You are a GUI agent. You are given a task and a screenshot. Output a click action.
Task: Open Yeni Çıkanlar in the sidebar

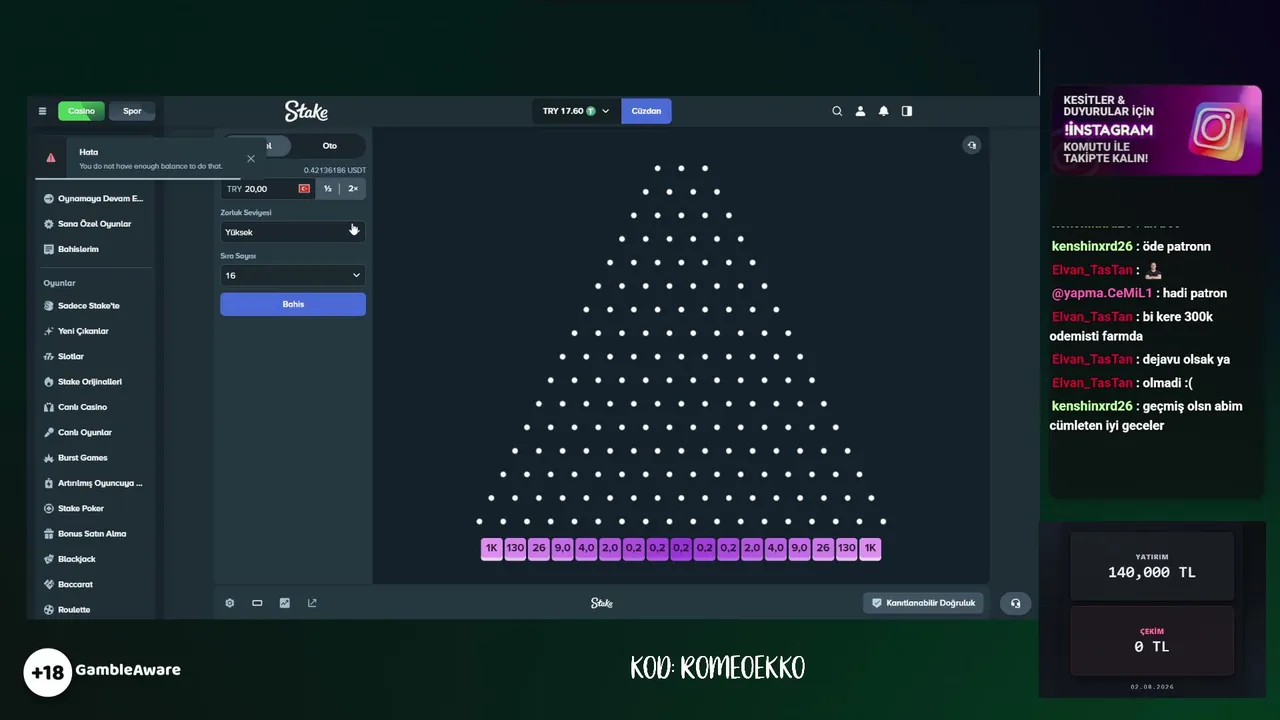84,331
